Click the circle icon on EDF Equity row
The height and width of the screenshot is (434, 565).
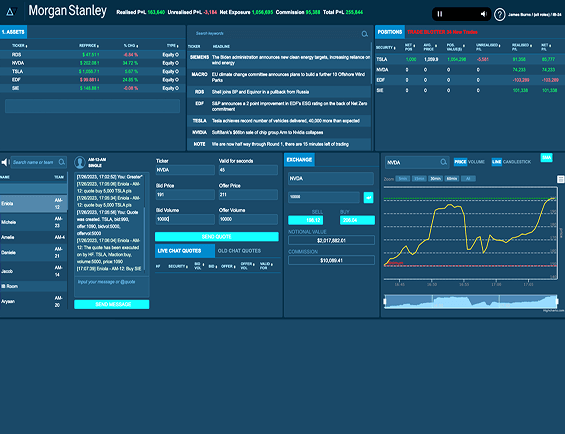[x=177, y=80]
